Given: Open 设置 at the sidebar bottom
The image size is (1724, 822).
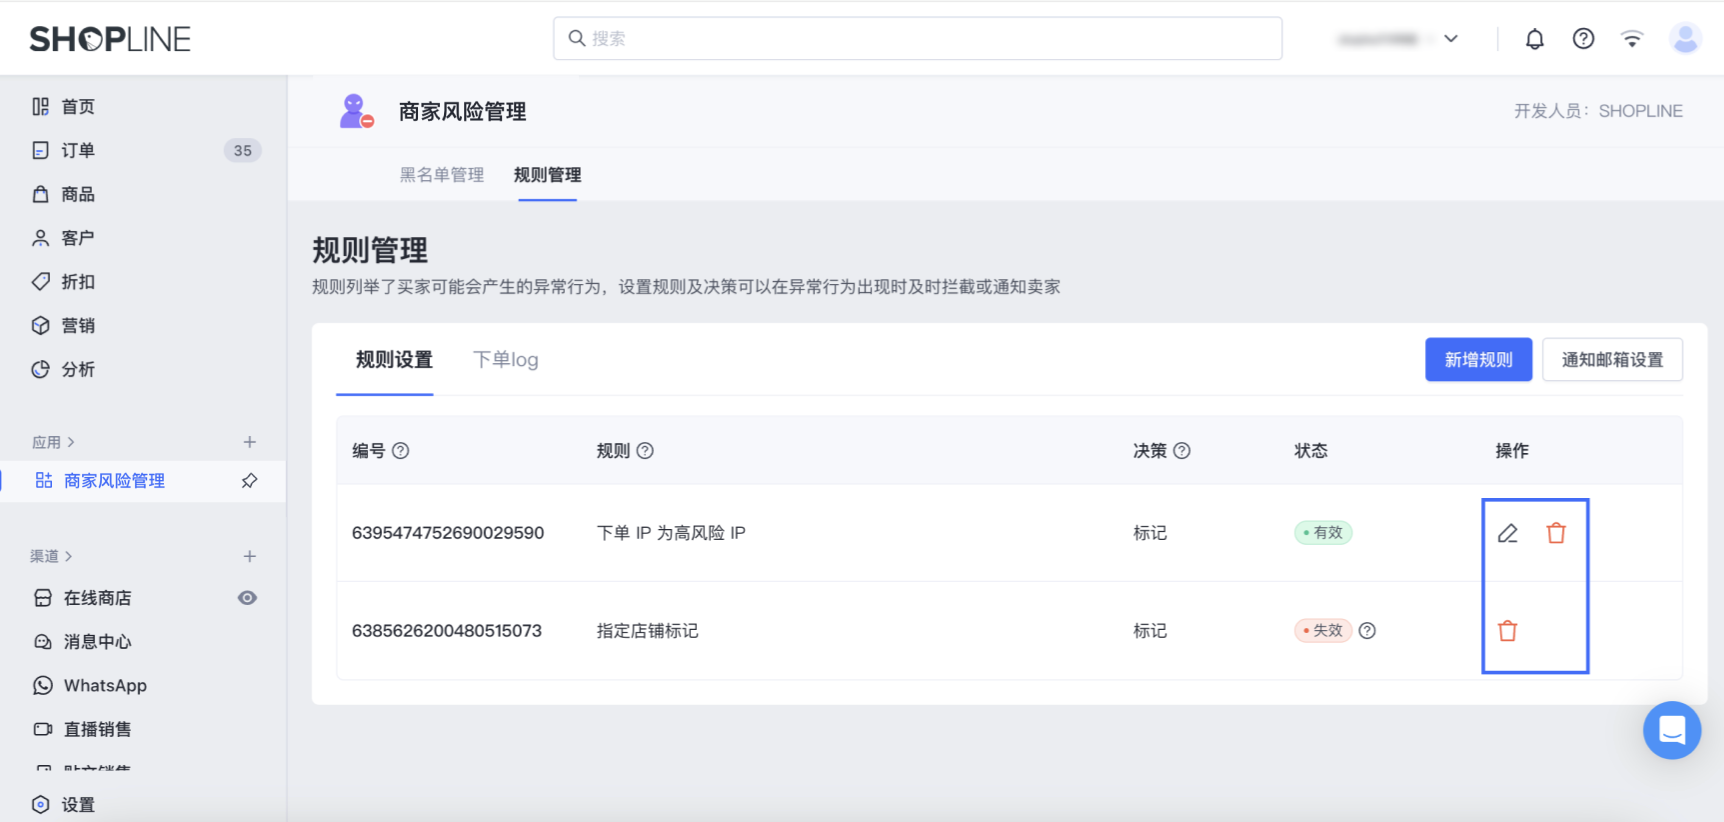Looking at the screenshot, I should click(78, 805).
